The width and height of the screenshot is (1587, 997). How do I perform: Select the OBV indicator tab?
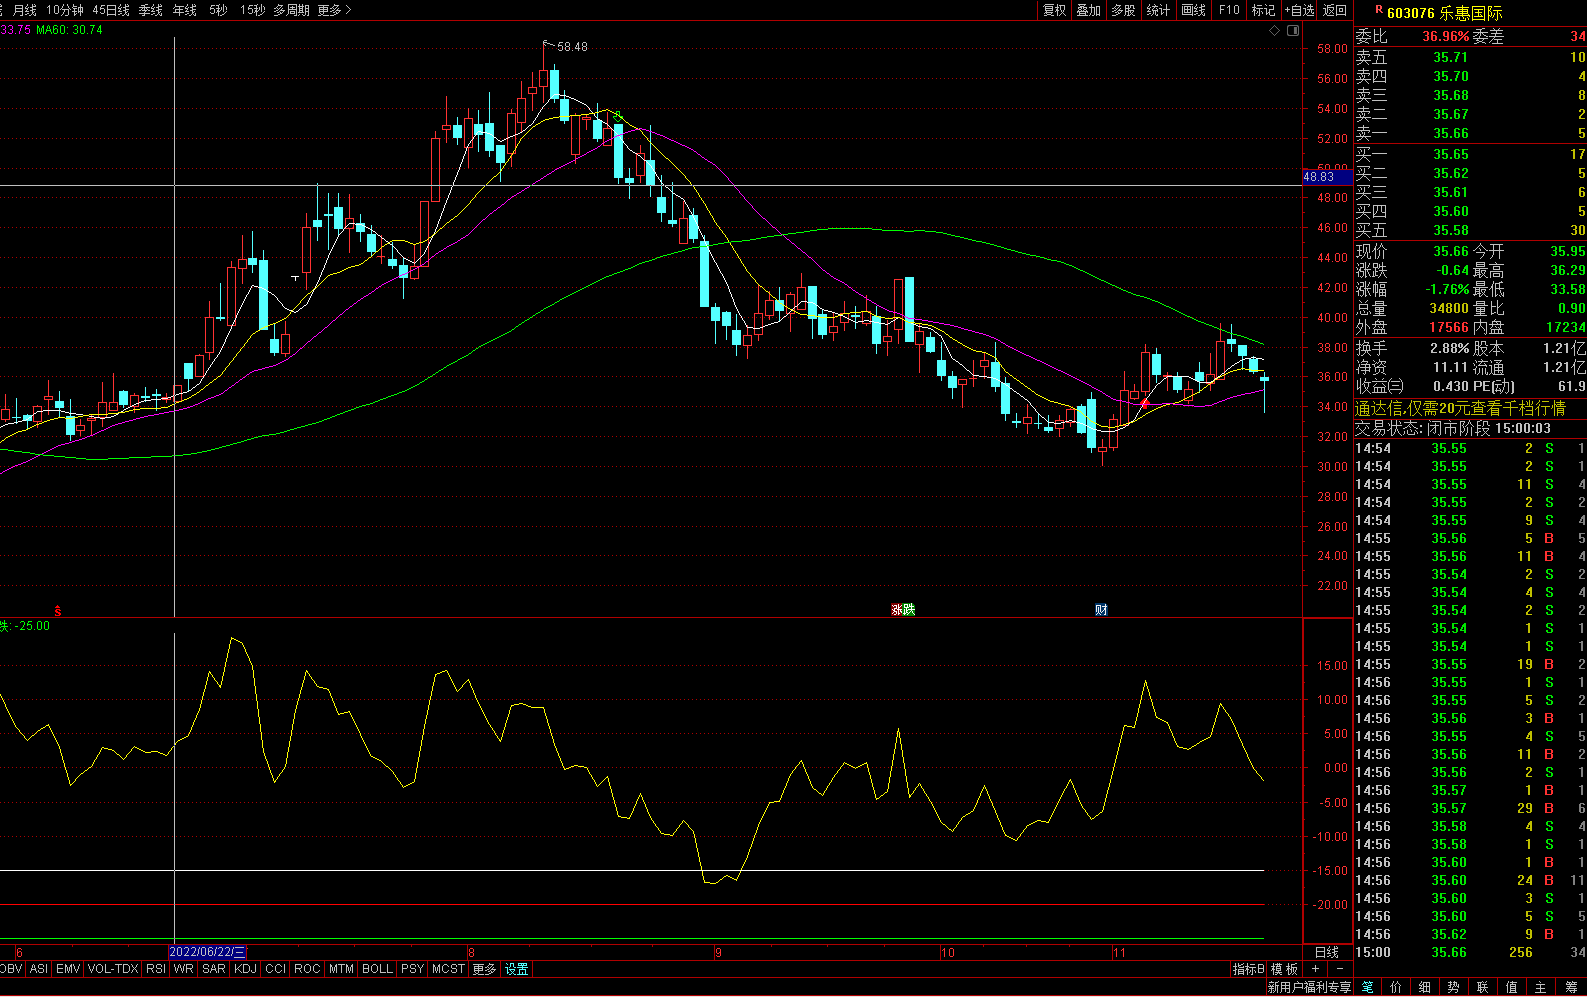[x=11, y=969]
